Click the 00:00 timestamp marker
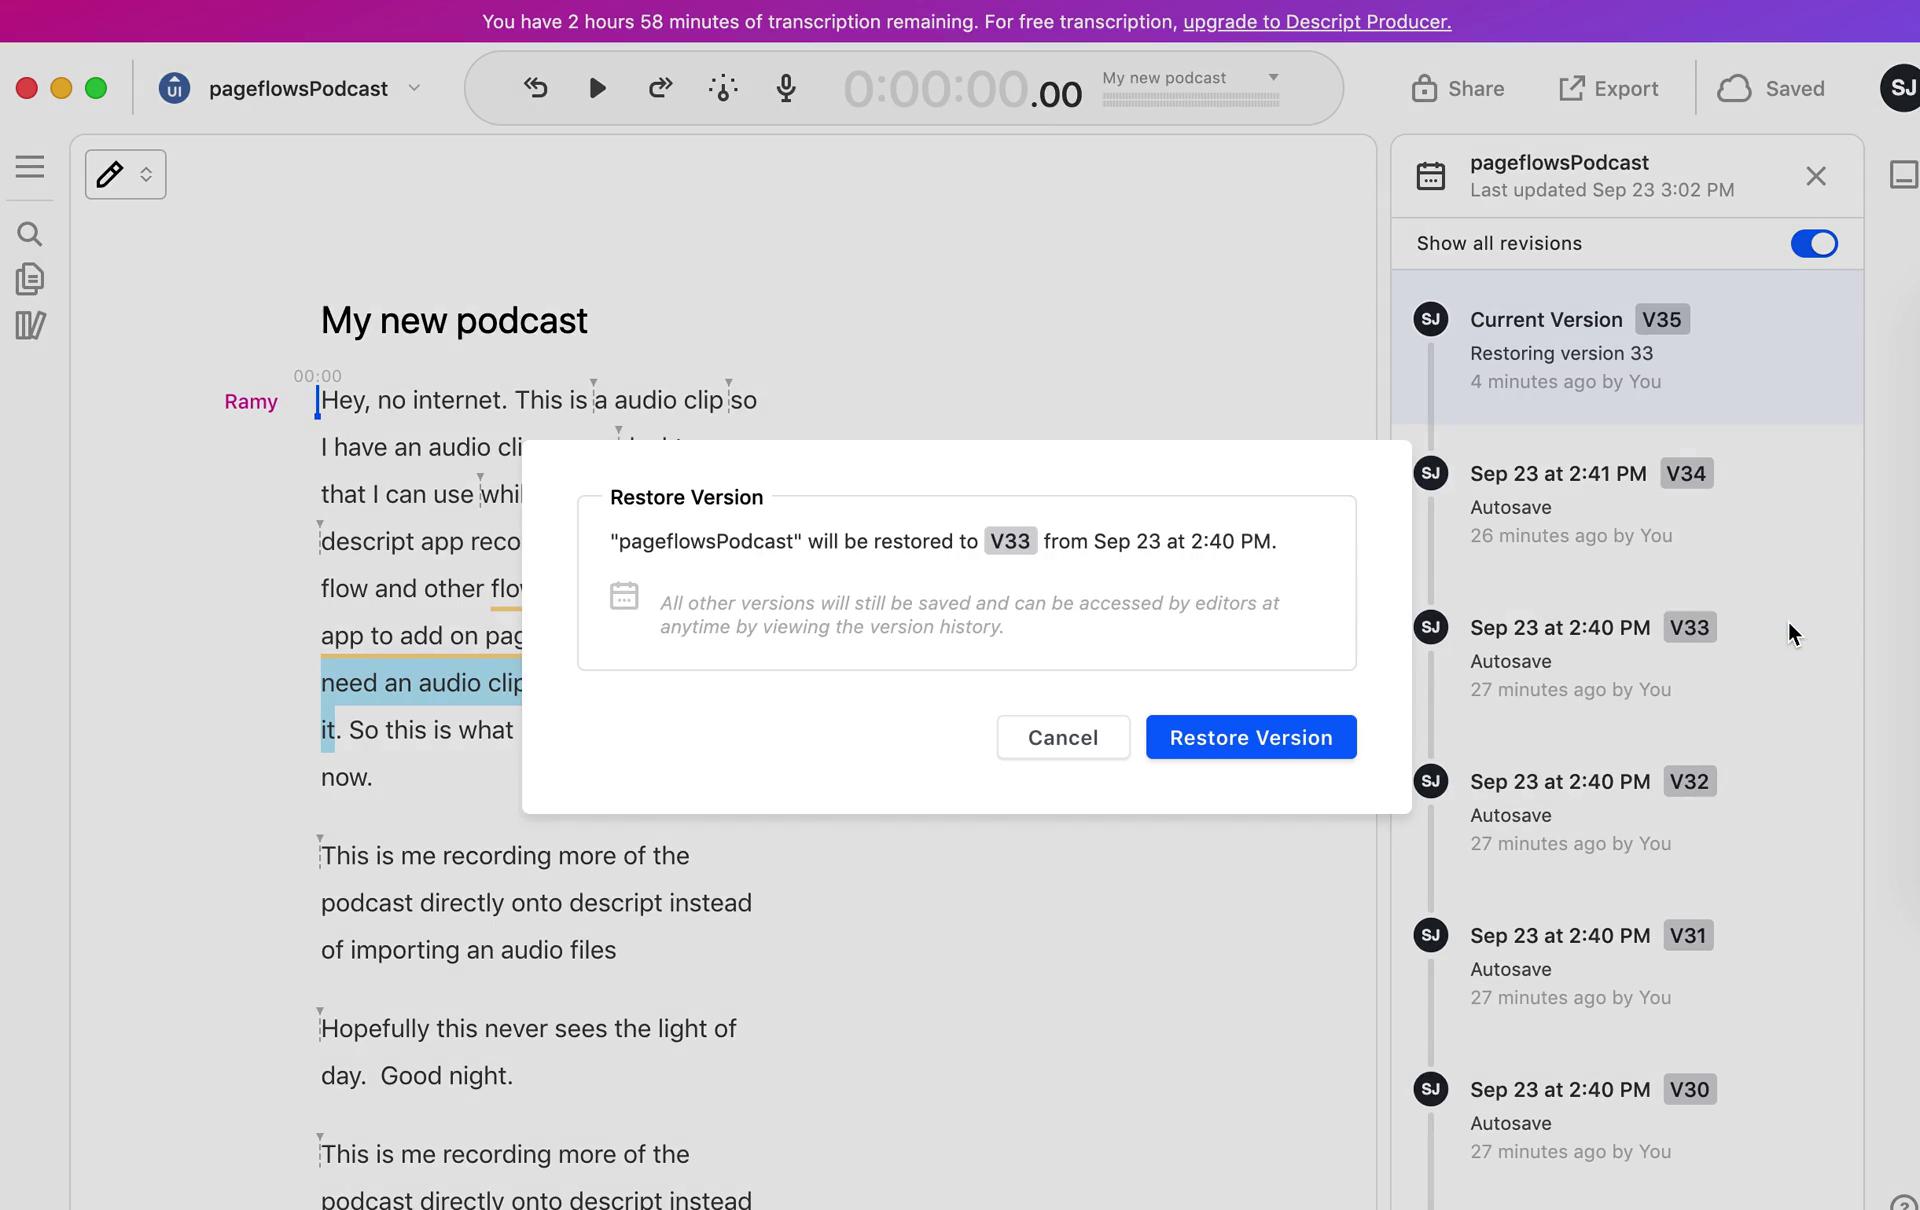Image resolution: width=1920 pixels, height=1210 pixels. 317,376
